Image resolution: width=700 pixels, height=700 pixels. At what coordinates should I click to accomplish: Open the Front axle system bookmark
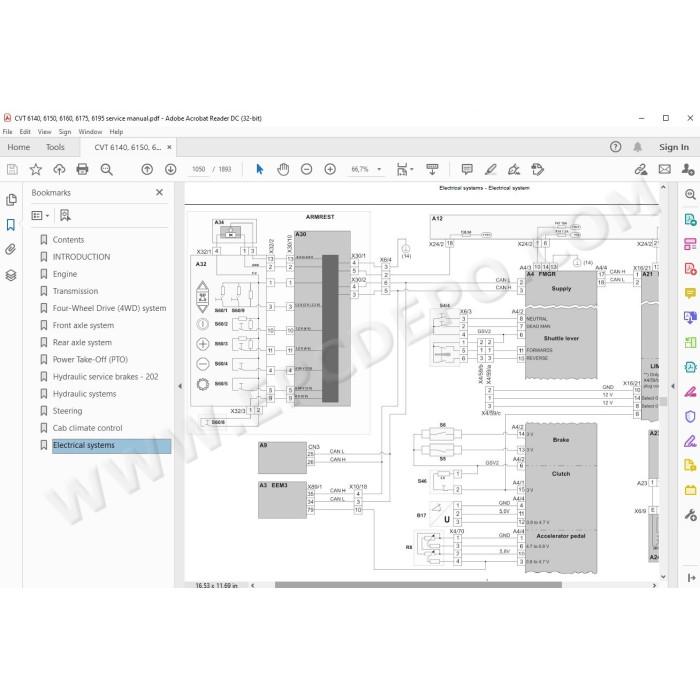pyautogui.click(x=83, y=325)
